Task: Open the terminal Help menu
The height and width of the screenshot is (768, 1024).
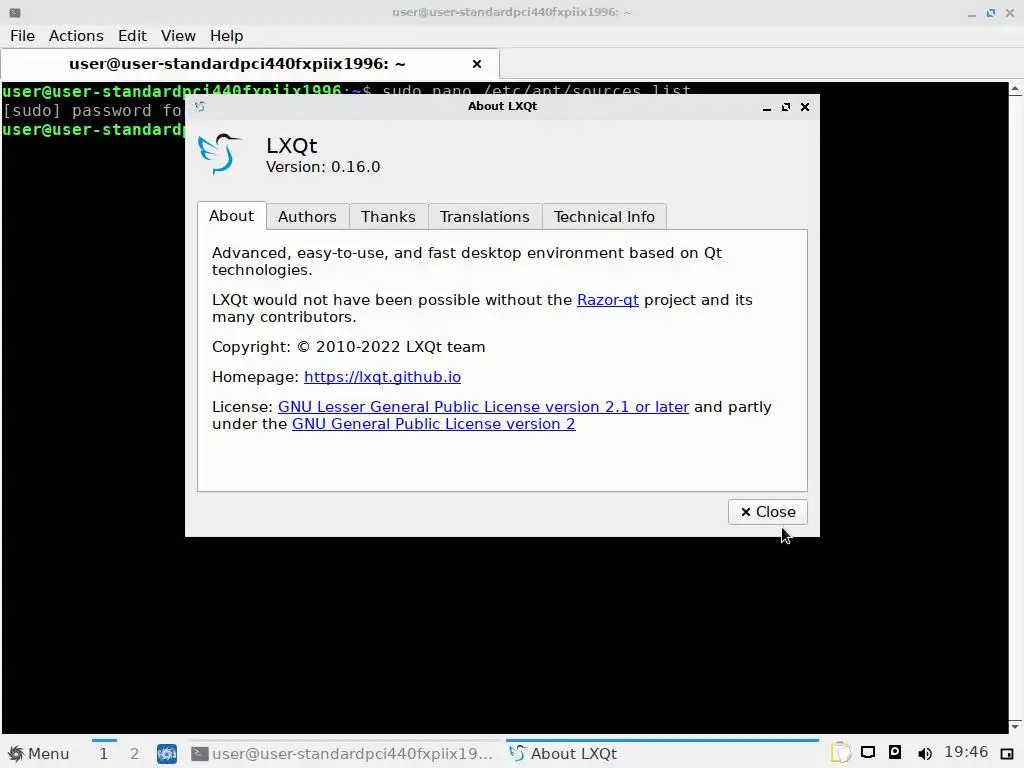Action: point(226,36)
